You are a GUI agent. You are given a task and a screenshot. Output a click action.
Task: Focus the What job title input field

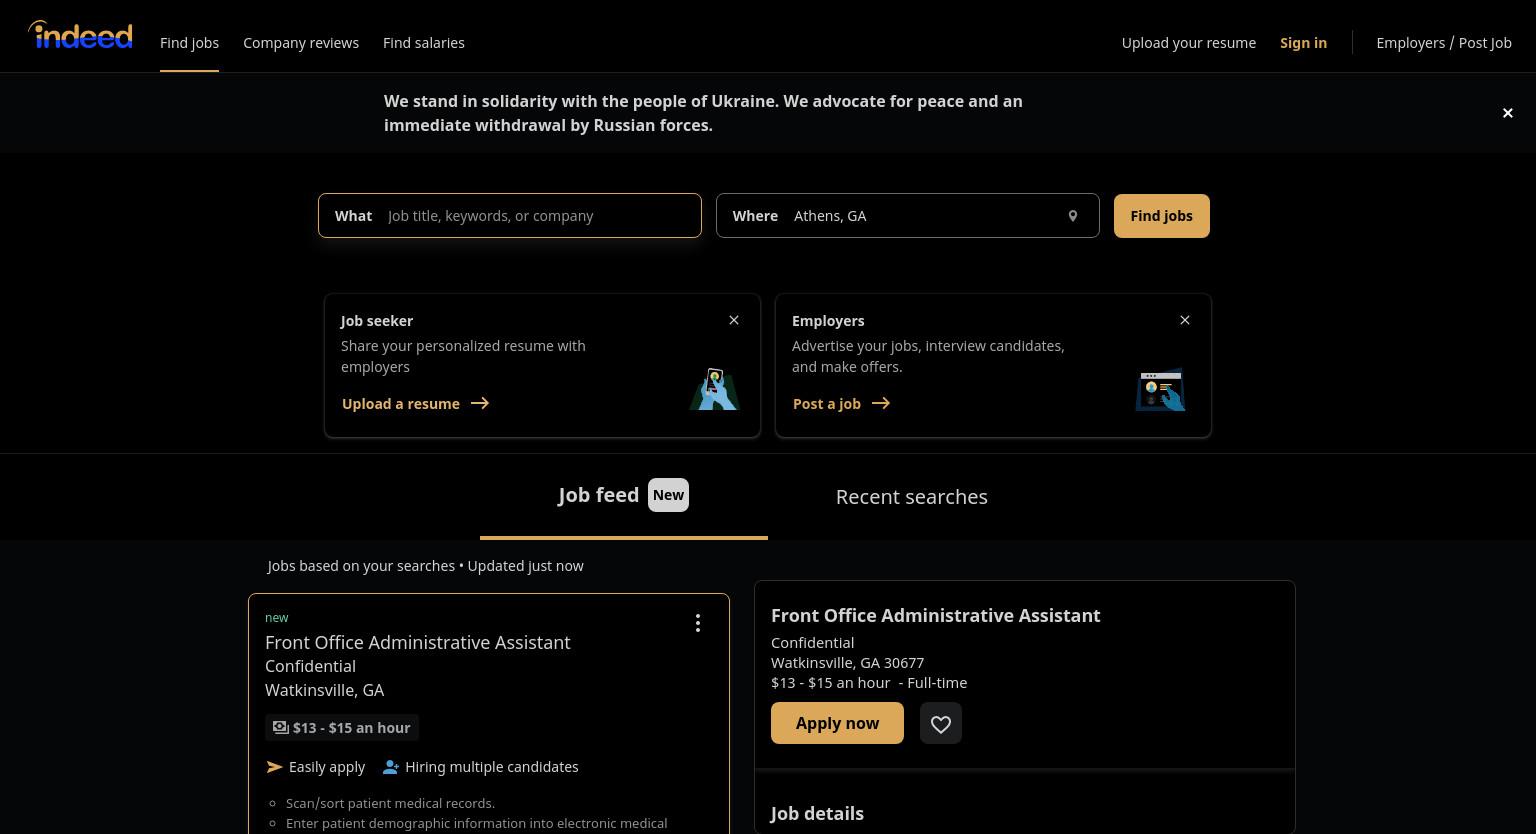pyautogui.click(x=510, y=216)
